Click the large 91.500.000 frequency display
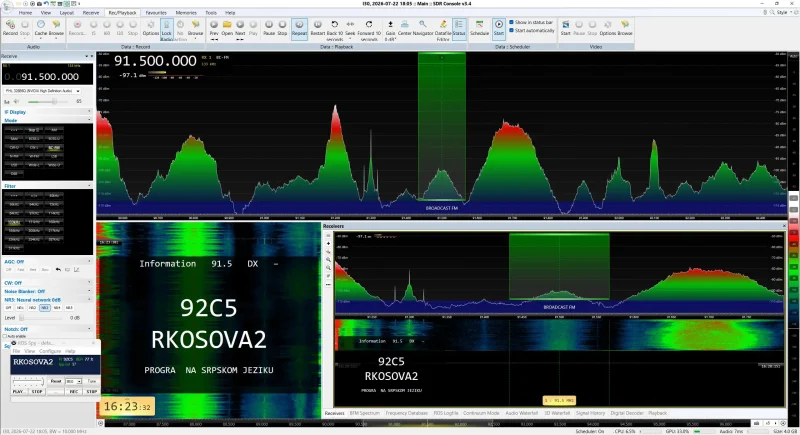800x435 pixels. point(155,61)
